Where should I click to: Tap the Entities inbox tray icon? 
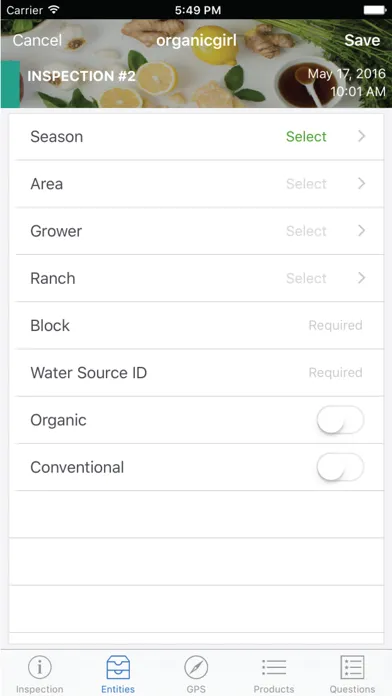pos(118,667)
